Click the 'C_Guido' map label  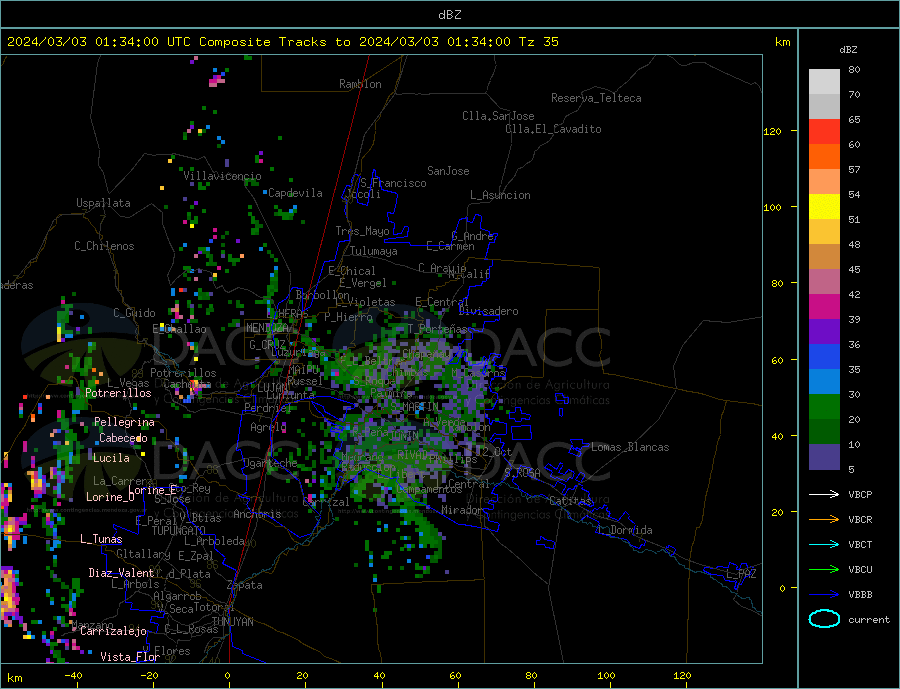click(134, 313)
